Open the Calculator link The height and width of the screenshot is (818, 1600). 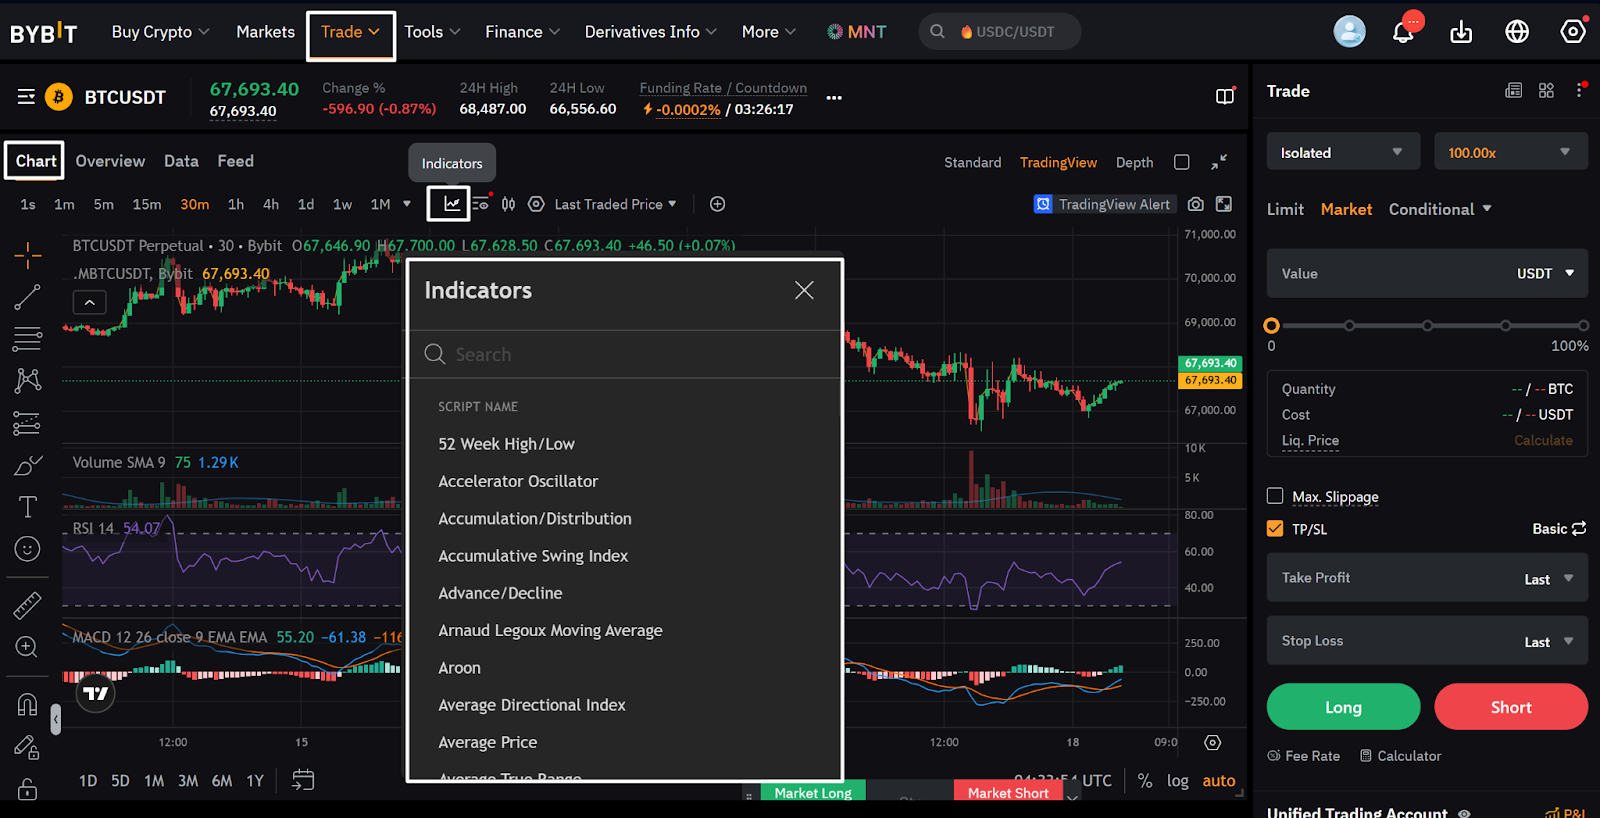click(x=1400, y=756)
